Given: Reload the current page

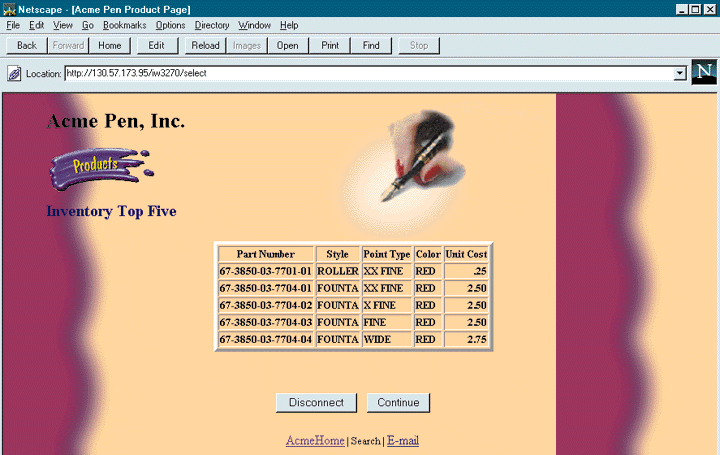Looking at the screenshot, I should (x=205, y=45).
